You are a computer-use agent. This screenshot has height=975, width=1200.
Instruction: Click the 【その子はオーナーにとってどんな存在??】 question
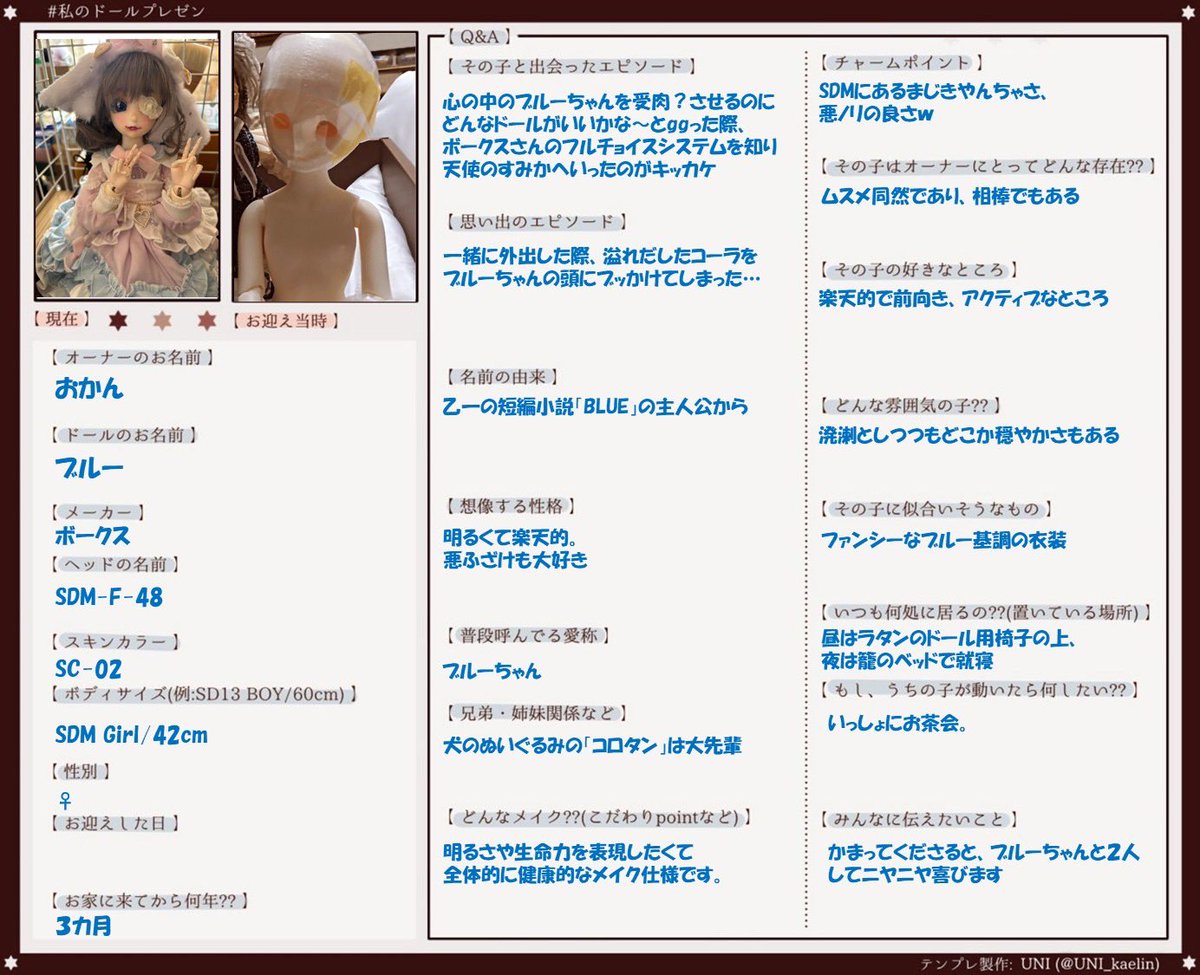(986, 166)
